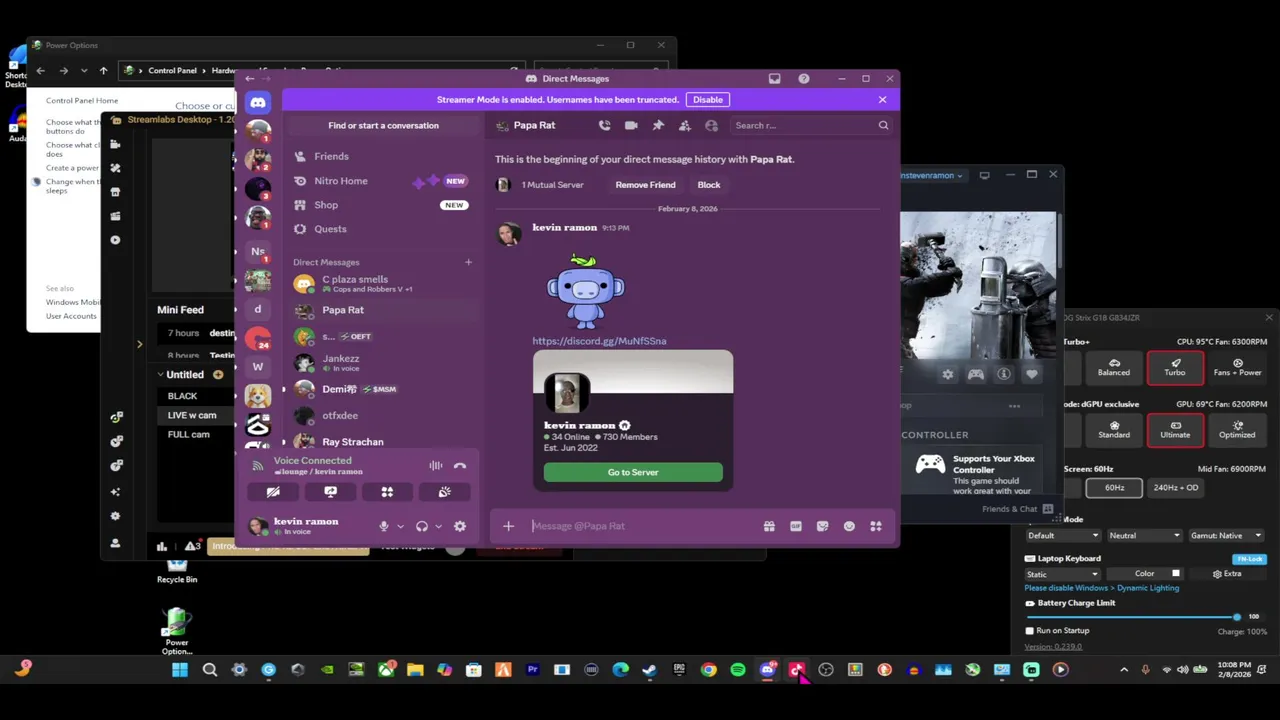Attach a file with plus button
Viewport: 1280px width, 720px height.
(x=508, y=526)
